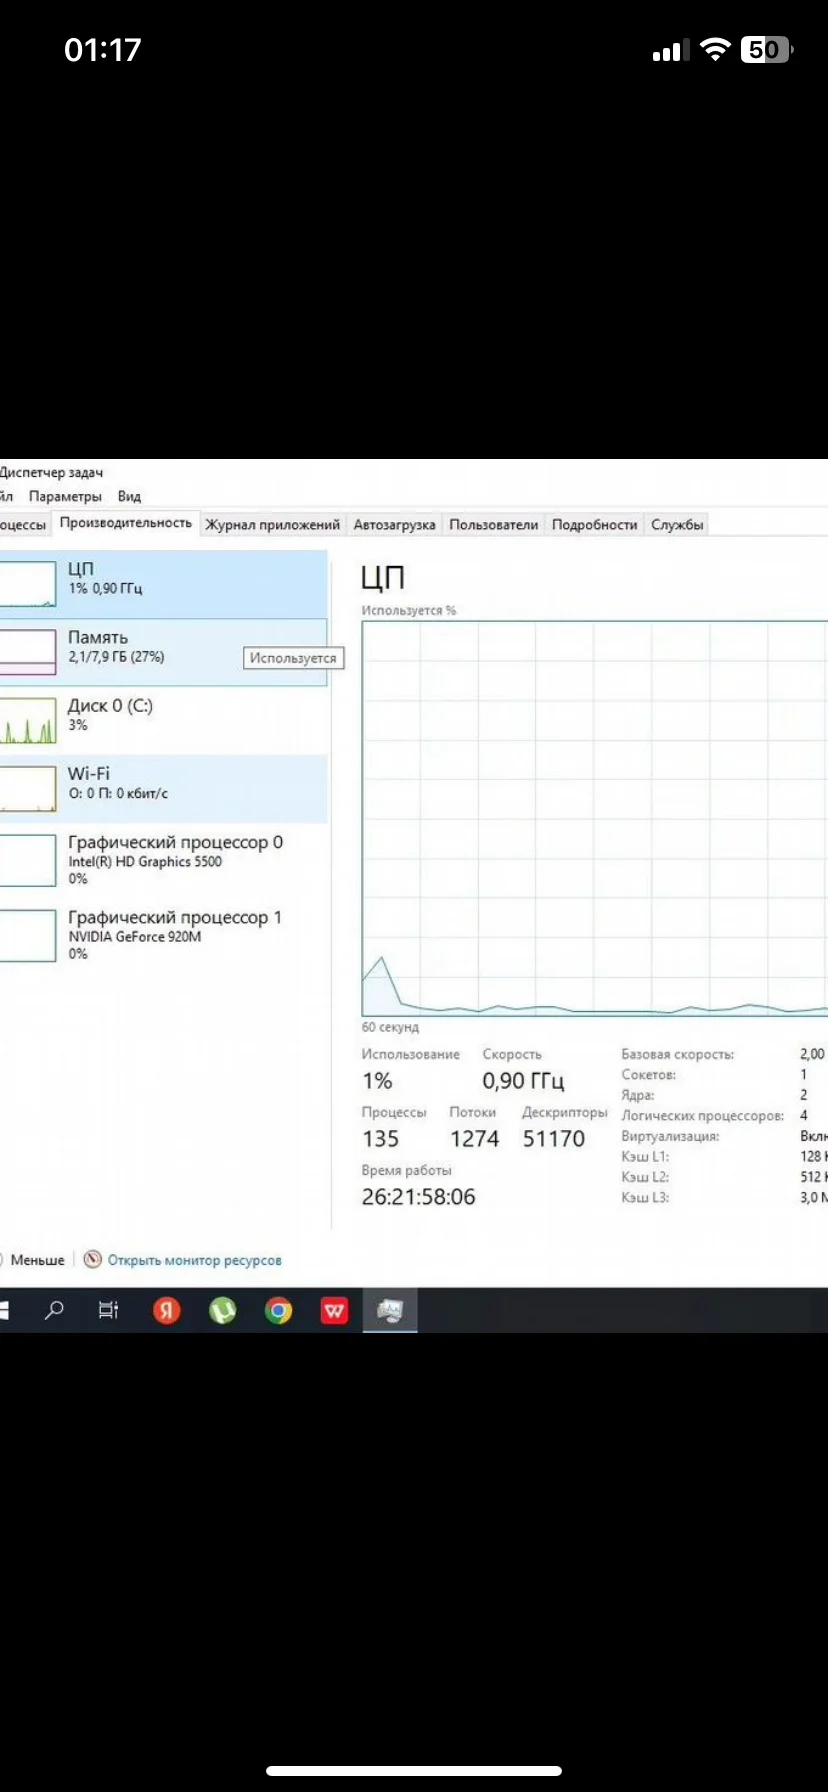Click the Дескрипторы label
828x1792 pixels.
(565, 1112)
